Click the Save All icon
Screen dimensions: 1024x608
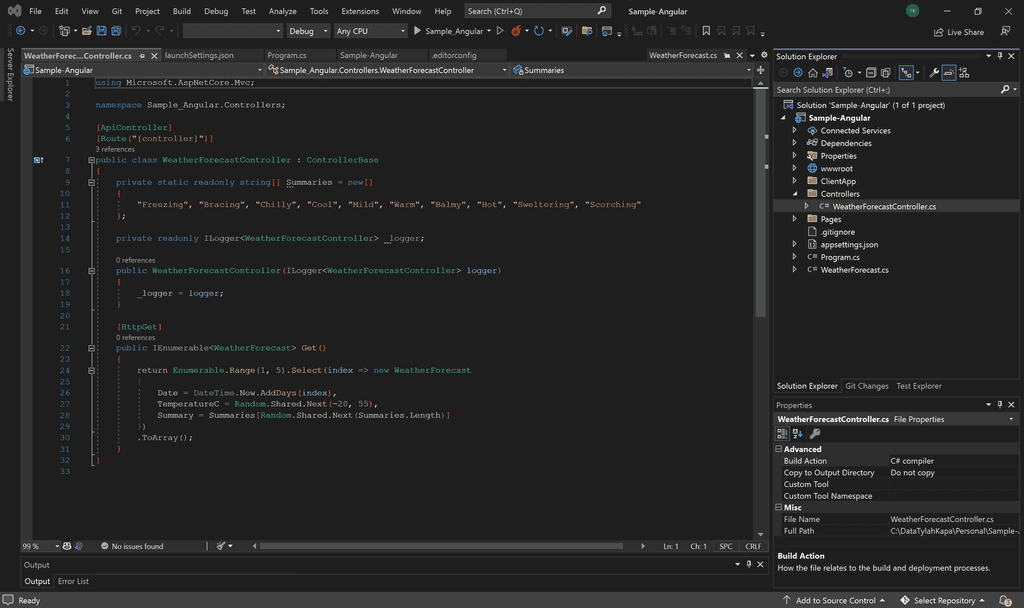pyautogui.click(x=114, y=31)
